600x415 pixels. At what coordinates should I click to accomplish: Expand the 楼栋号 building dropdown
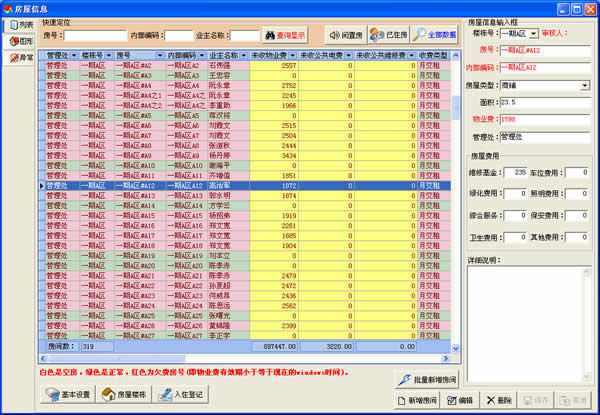point(535,33)
